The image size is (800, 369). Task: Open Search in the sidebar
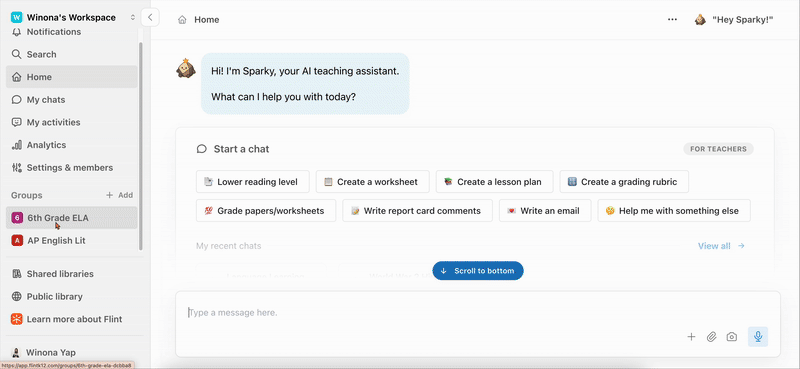click(71, 54)
